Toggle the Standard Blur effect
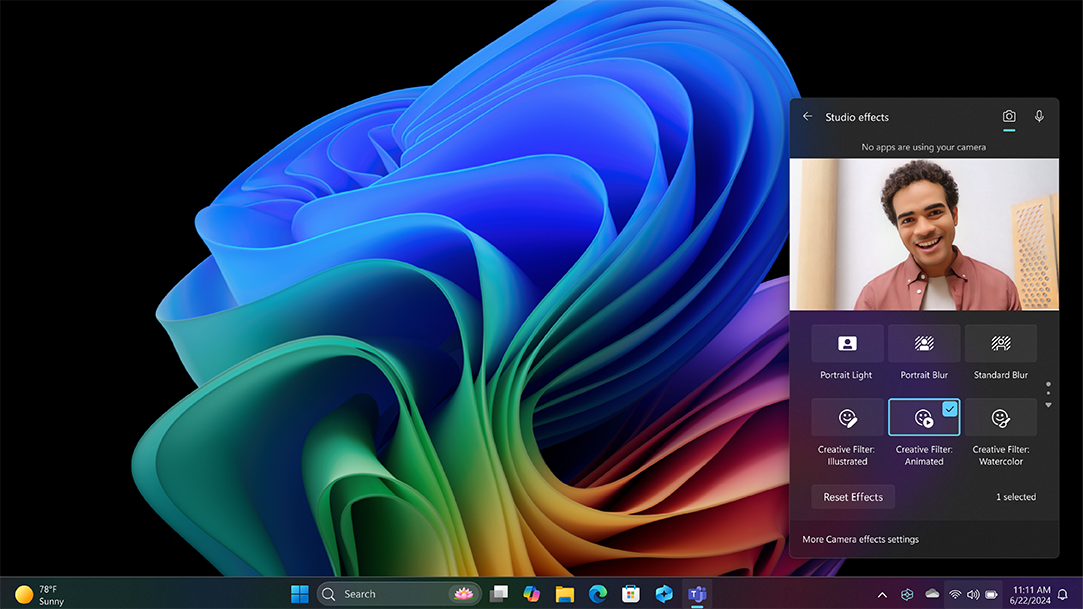Image resolution: width=1083 pixels, height=609 pixels. (x=1000, y=343)
